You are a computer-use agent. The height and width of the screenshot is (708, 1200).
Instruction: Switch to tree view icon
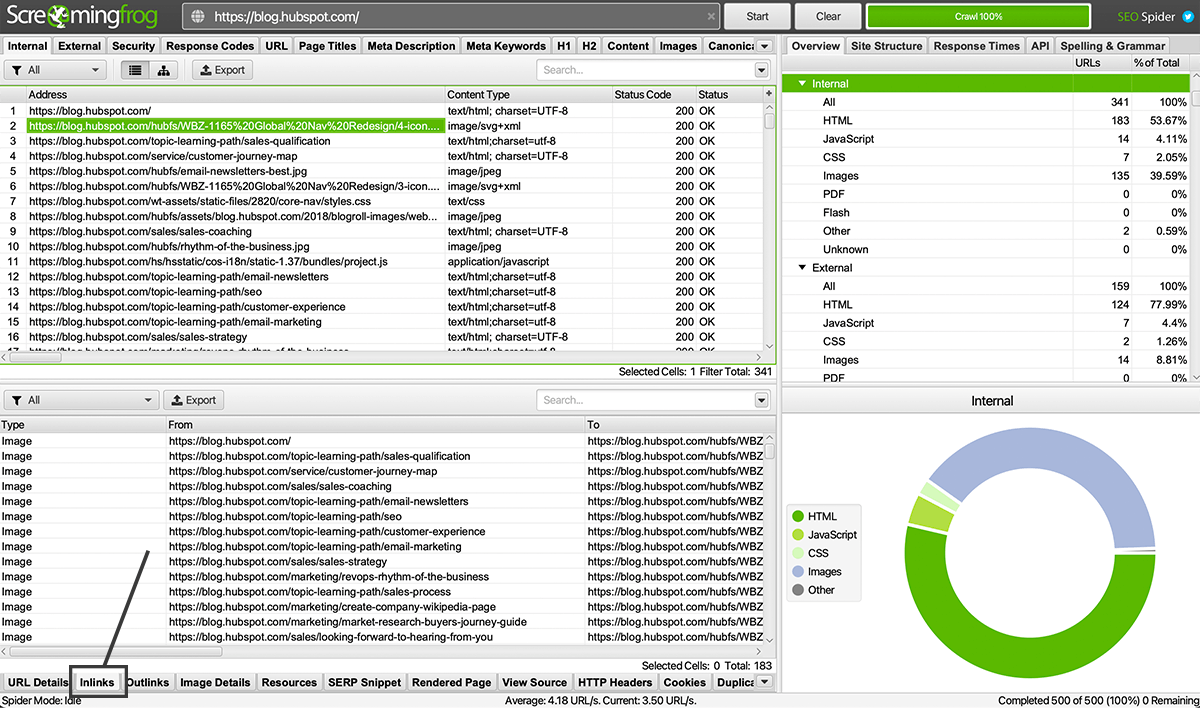(163, 70)
